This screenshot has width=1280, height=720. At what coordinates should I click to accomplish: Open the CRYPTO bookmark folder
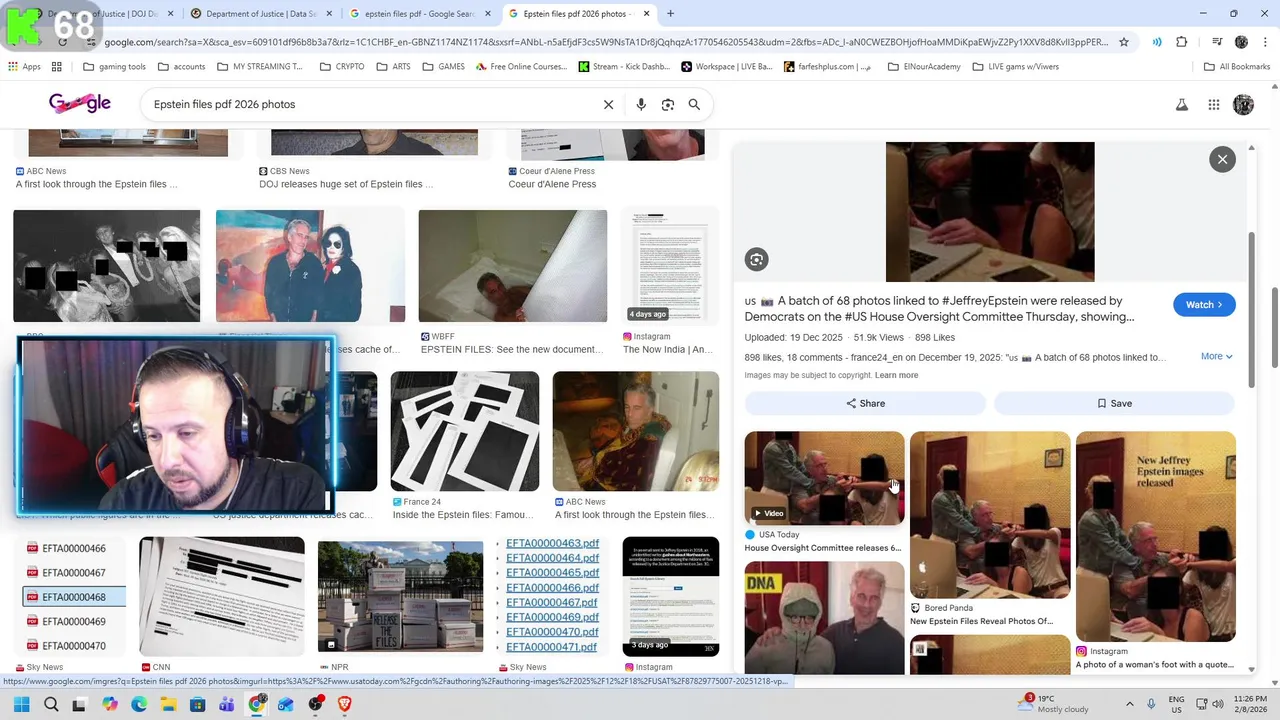coord(342,67)
